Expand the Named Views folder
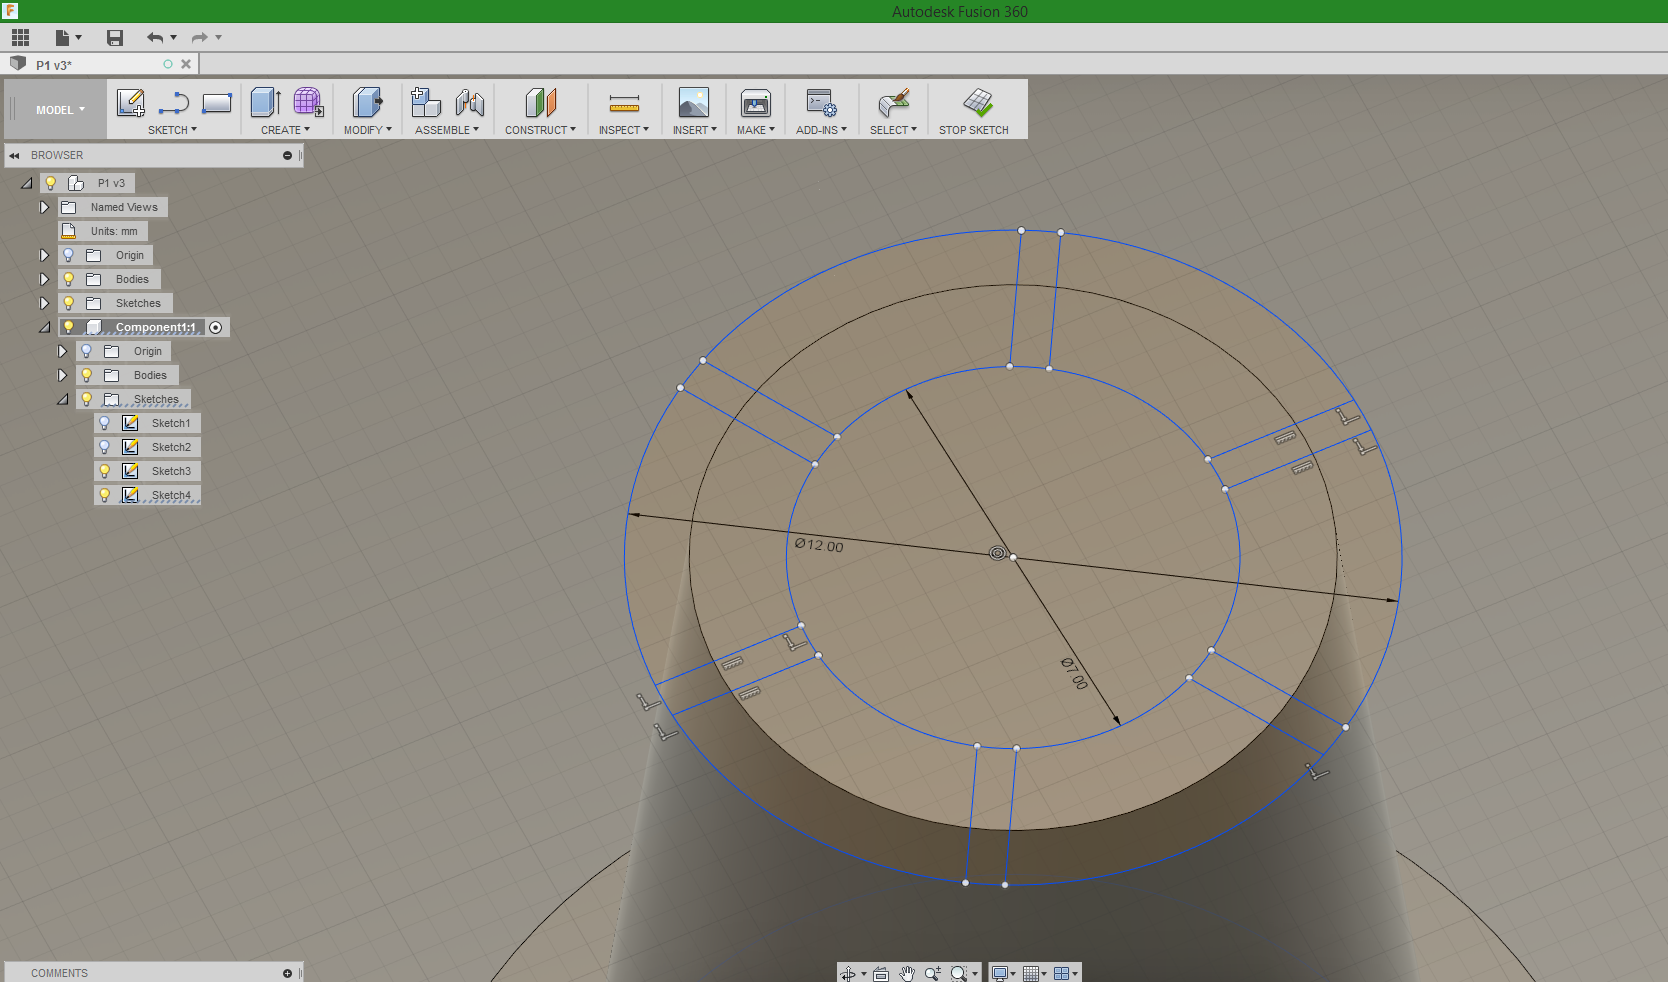This screenshot has height=982, width=1668. tap(44, 207)
